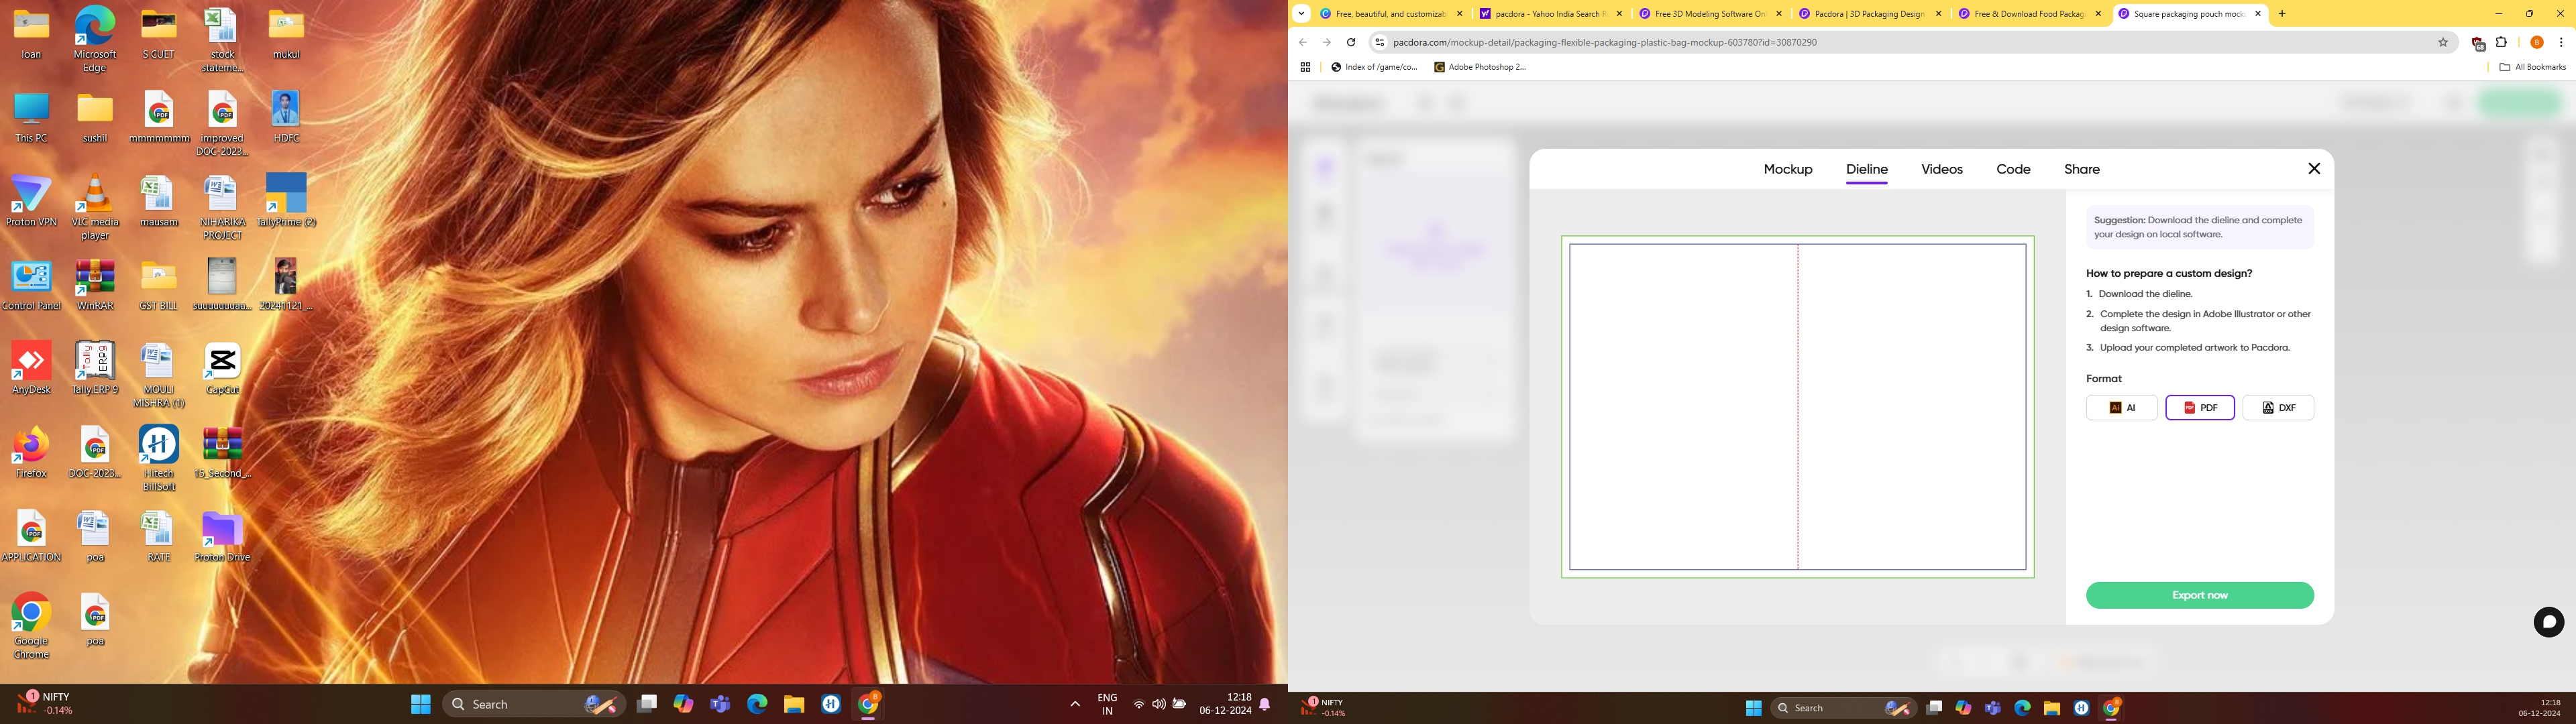Click File Explorer in taskbar

tap(794, 704)
